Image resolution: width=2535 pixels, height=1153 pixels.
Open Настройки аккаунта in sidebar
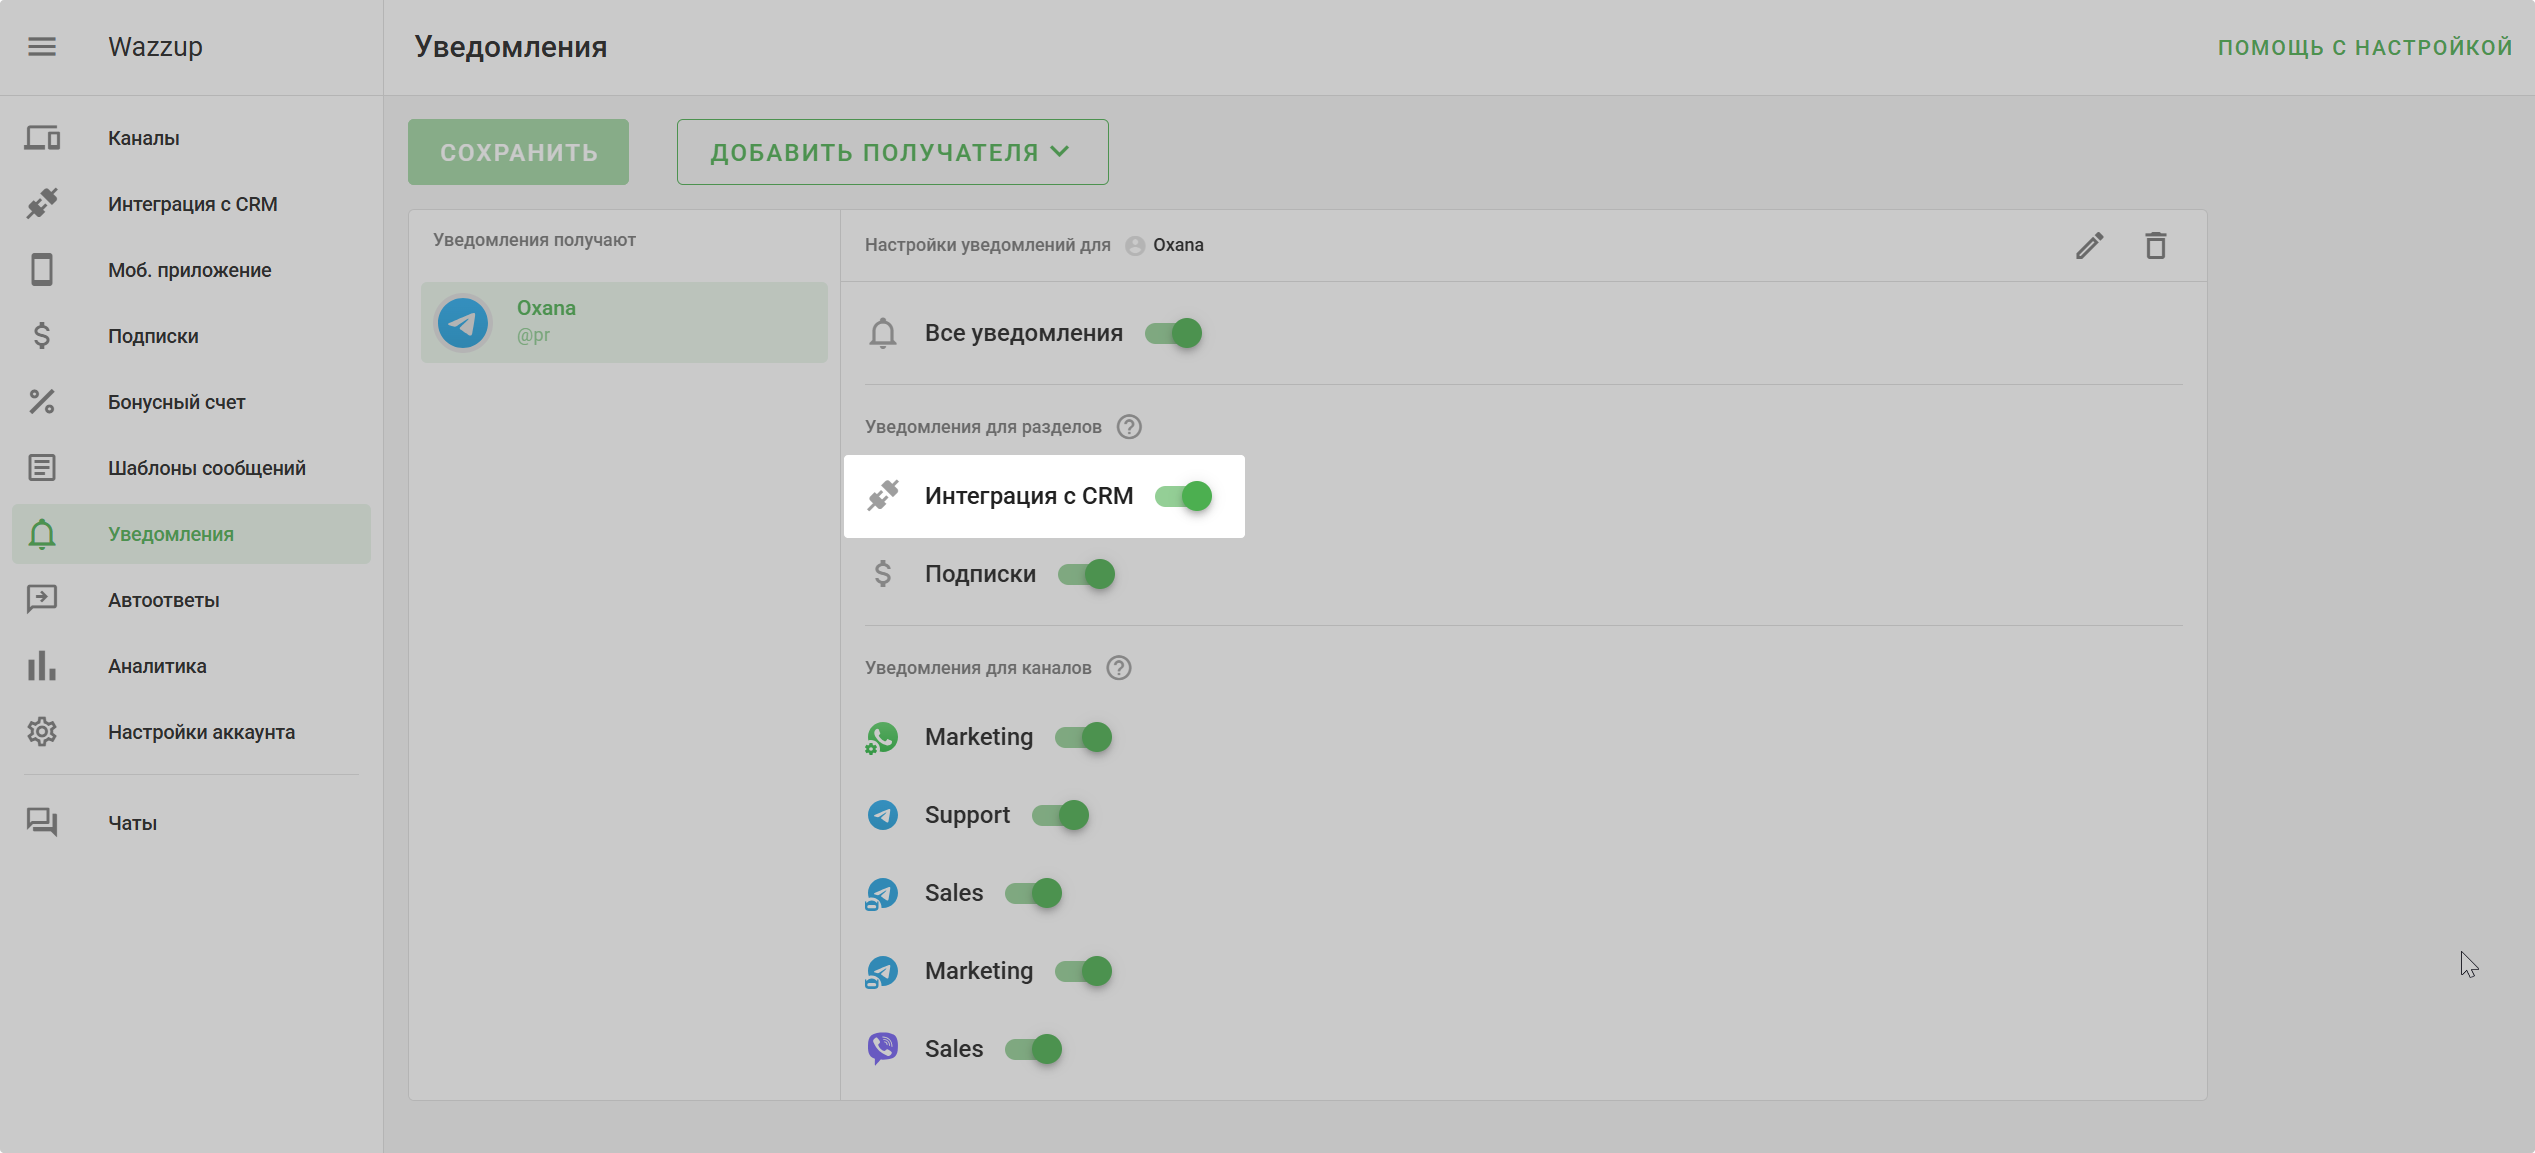[x=191, y=732]
